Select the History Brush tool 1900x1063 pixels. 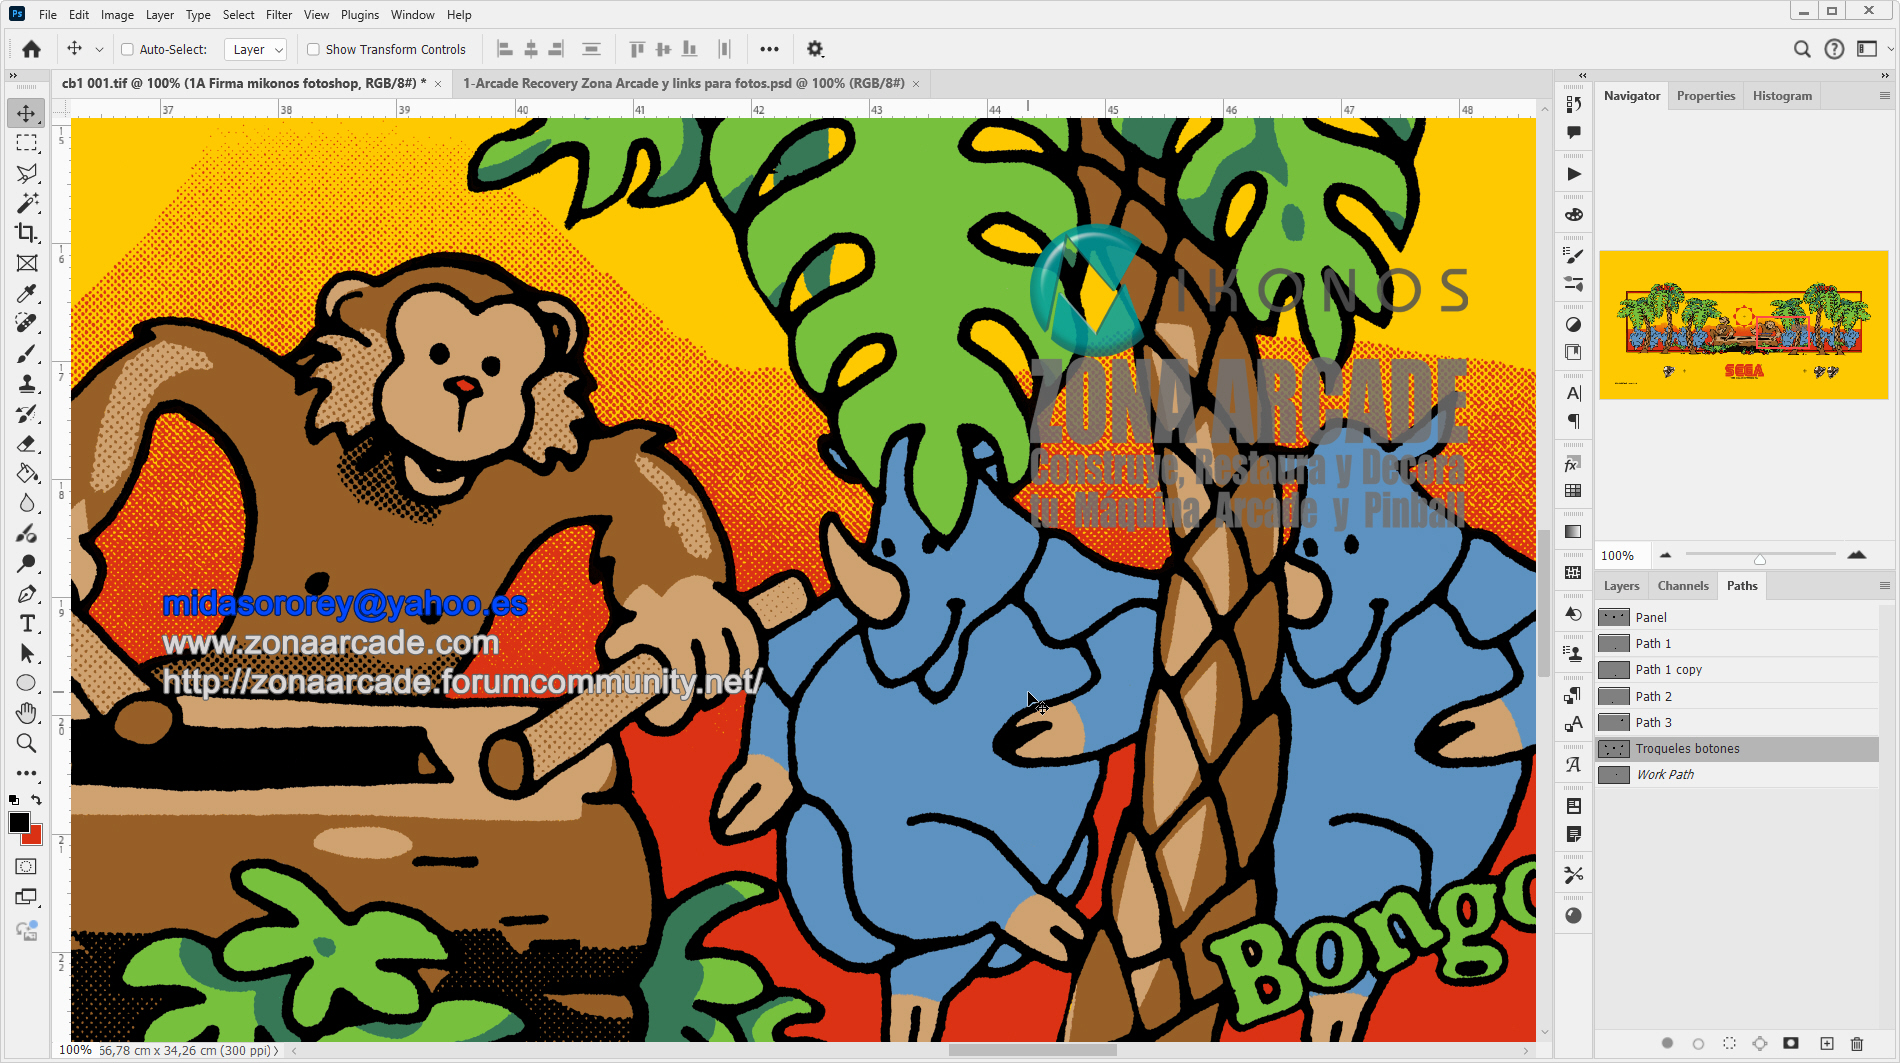(27, 414)
